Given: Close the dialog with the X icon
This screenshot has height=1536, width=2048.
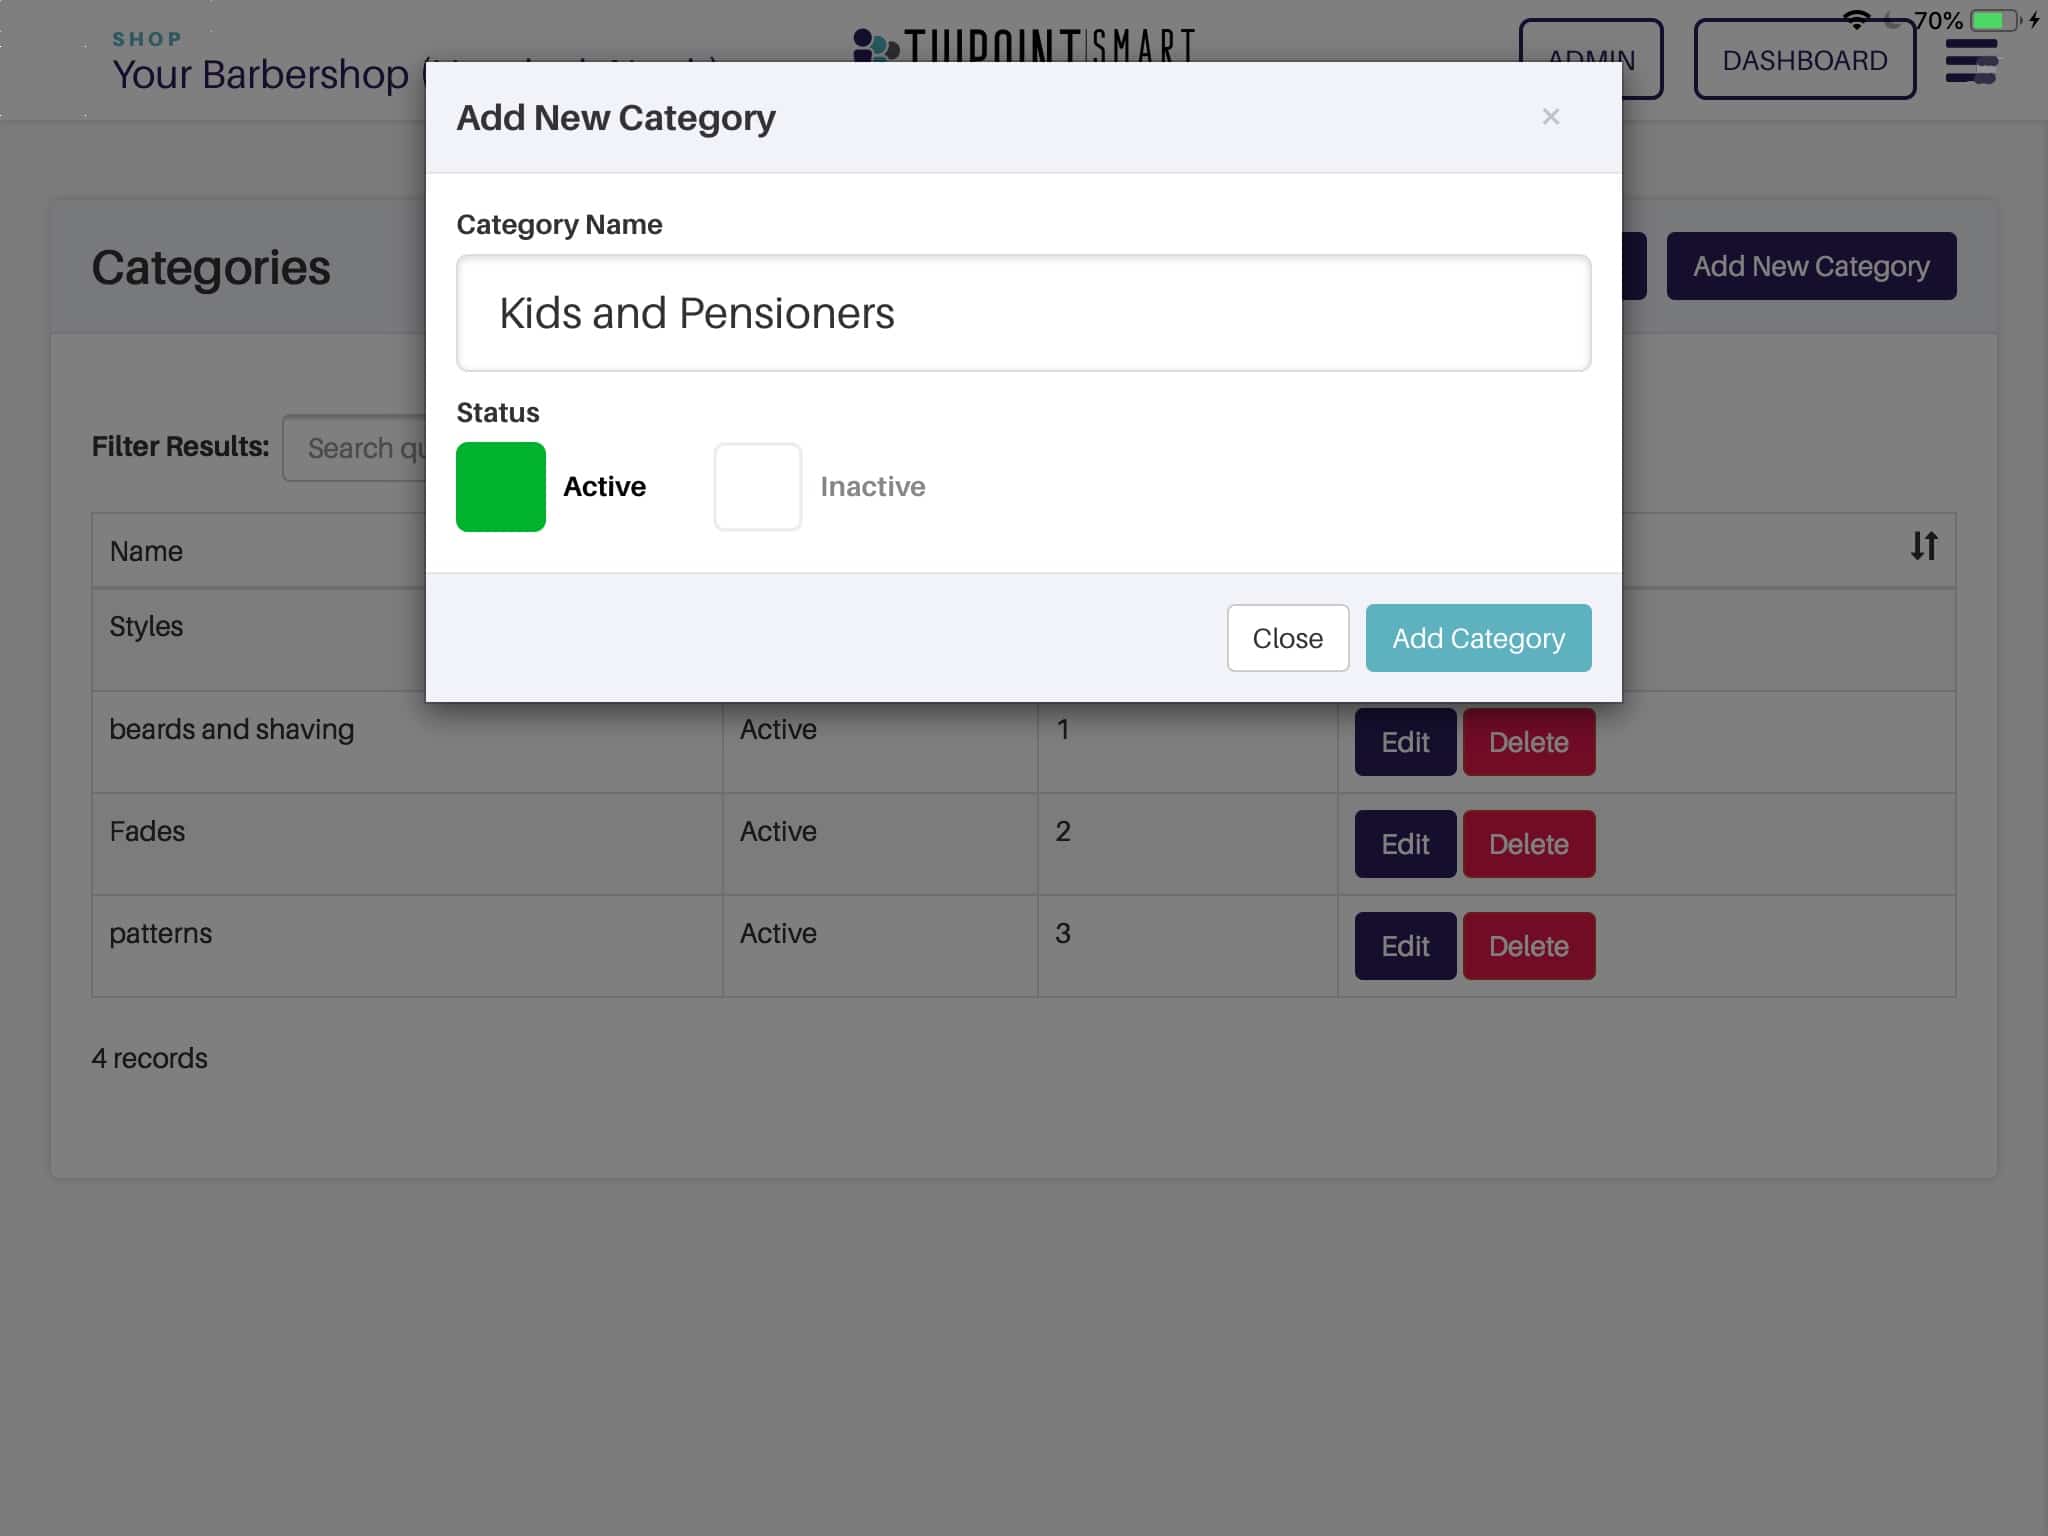Looking at the screenshot, I should [1550, 117].
